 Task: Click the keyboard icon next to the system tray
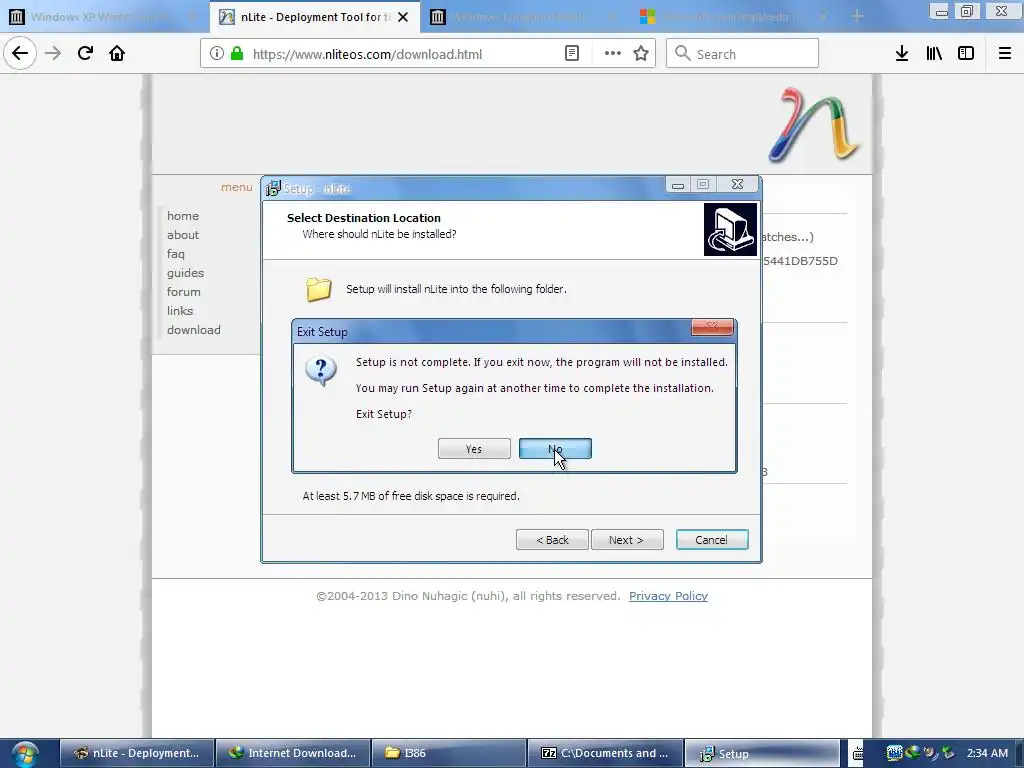coord(857,754)
